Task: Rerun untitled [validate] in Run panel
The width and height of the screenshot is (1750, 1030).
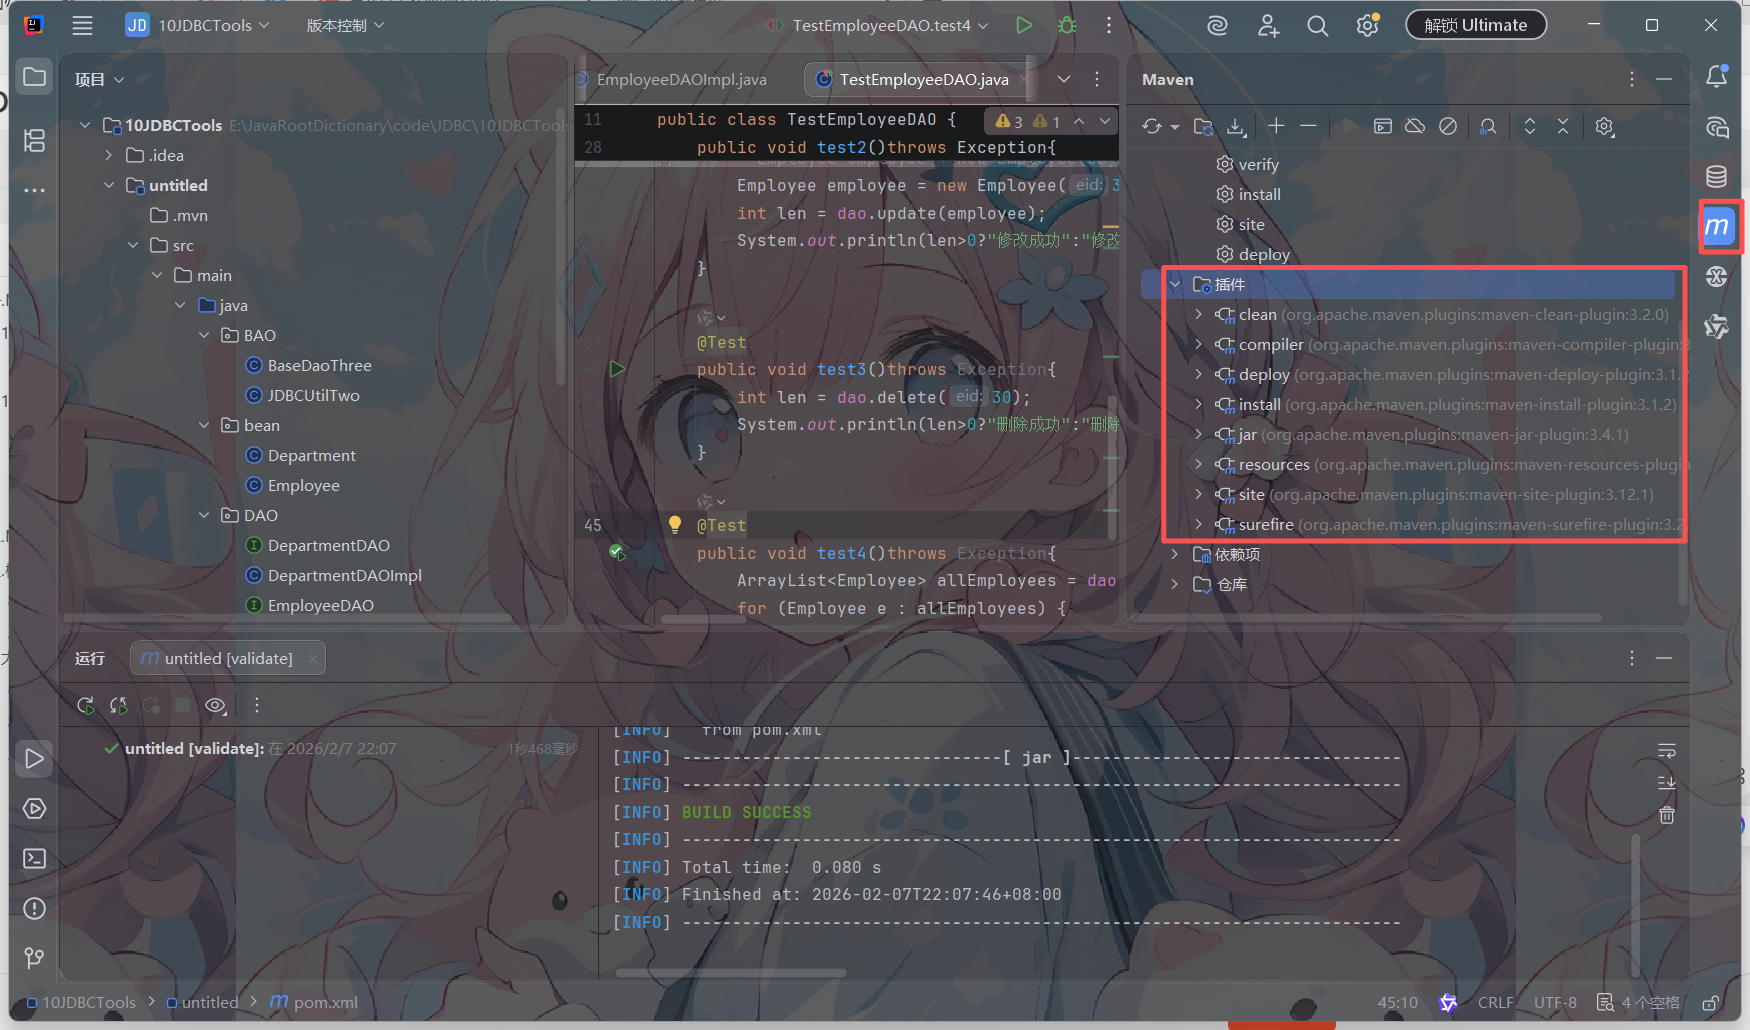Action: (86, 706)
